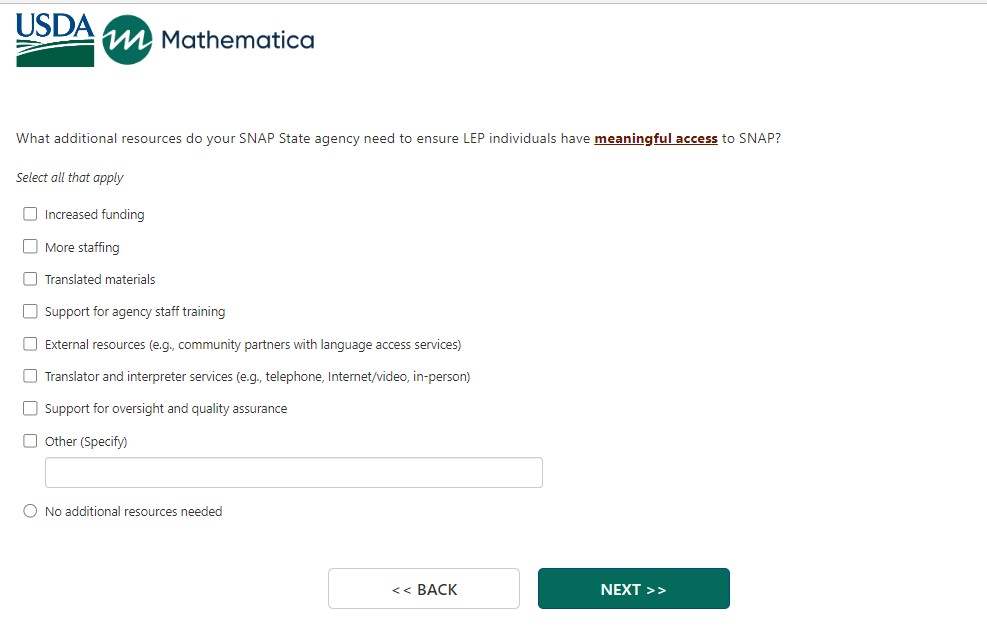987x626 pixels.
Task: Click the Other (Specify) text input field
Action: (294, 473)
